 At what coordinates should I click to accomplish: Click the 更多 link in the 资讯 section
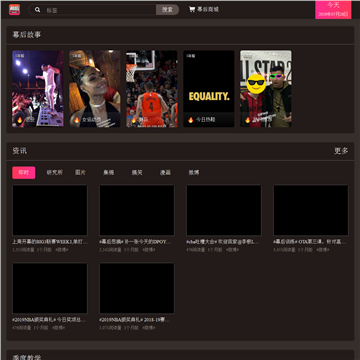[341, 151]
